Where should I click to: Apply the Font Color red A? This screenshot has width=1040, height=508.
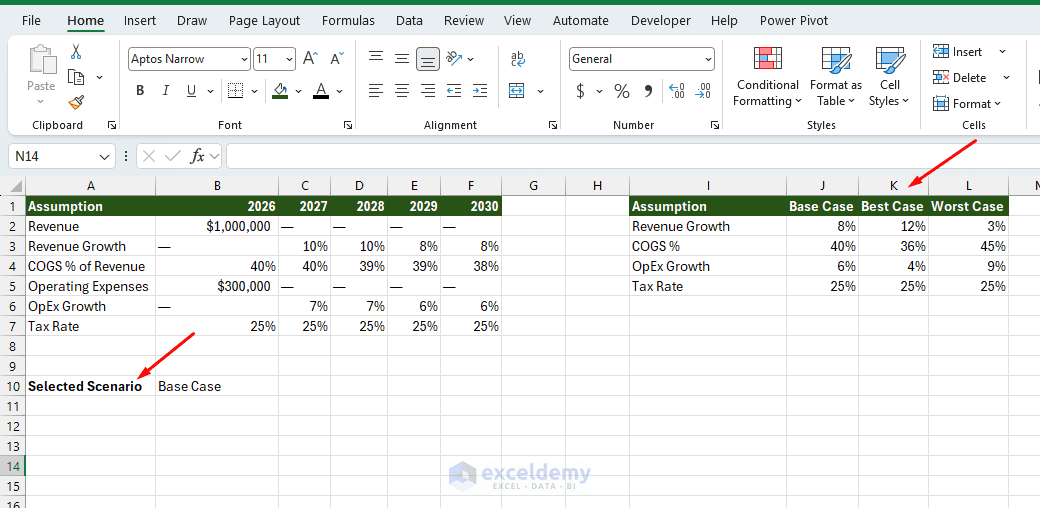point(321,90)
